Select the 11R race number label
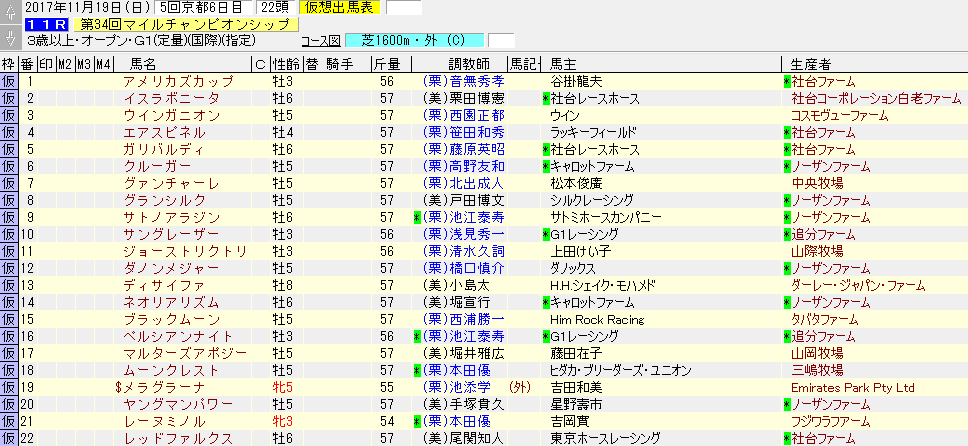The image size is (968, 446). (x=47, y=25)
